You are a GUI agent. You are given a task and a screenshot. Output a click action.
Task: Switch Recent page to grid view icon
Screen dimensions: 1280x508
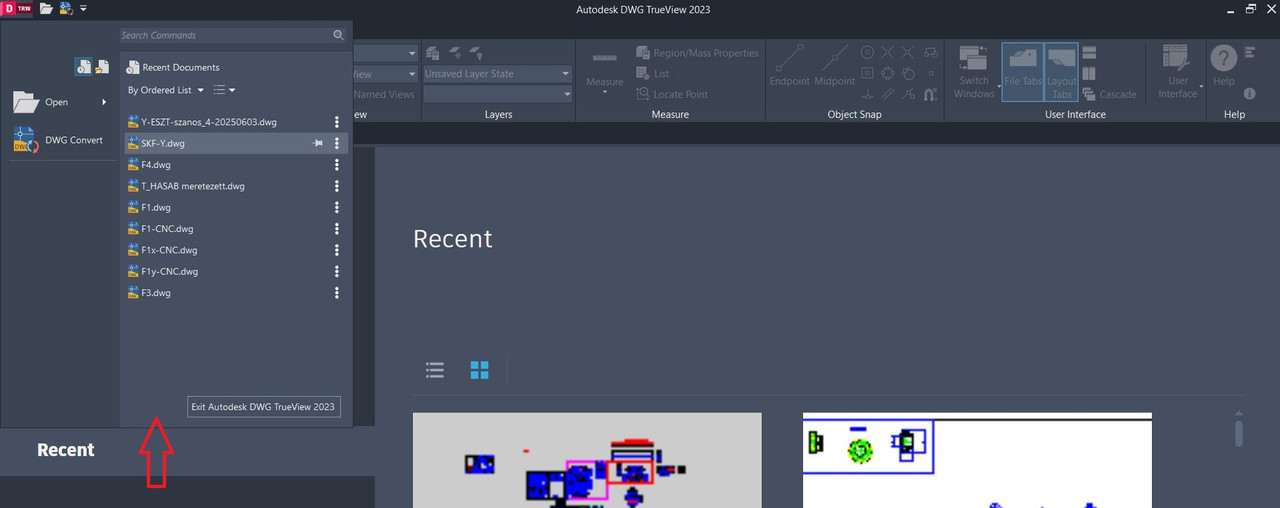pyautogui.click(x=479, y=370)
